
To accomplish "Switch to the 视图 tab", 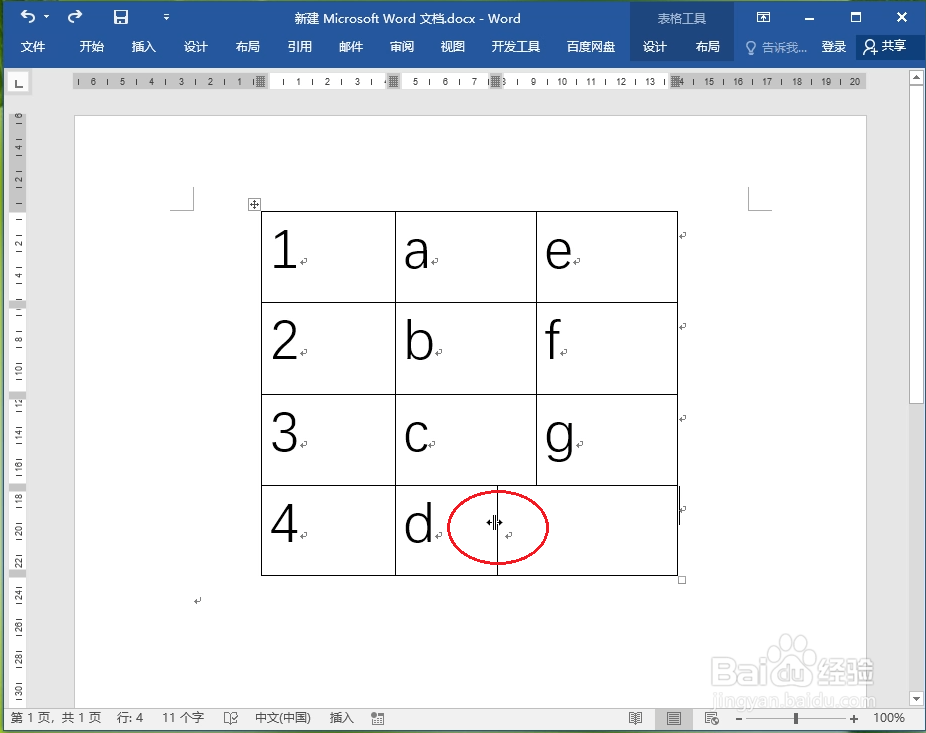I will pyautogui.click(x=452, y=47).
